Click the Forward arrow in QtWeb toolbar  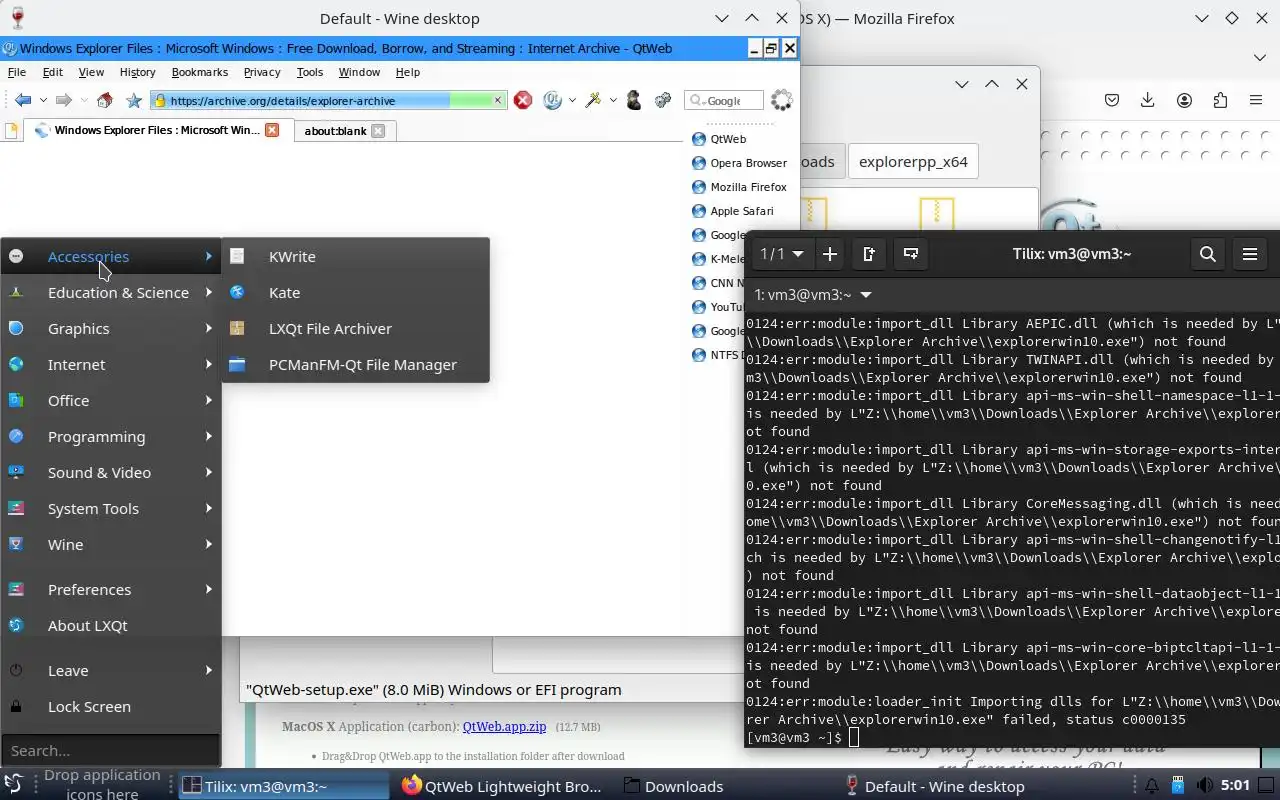click(x=63, y=100)
